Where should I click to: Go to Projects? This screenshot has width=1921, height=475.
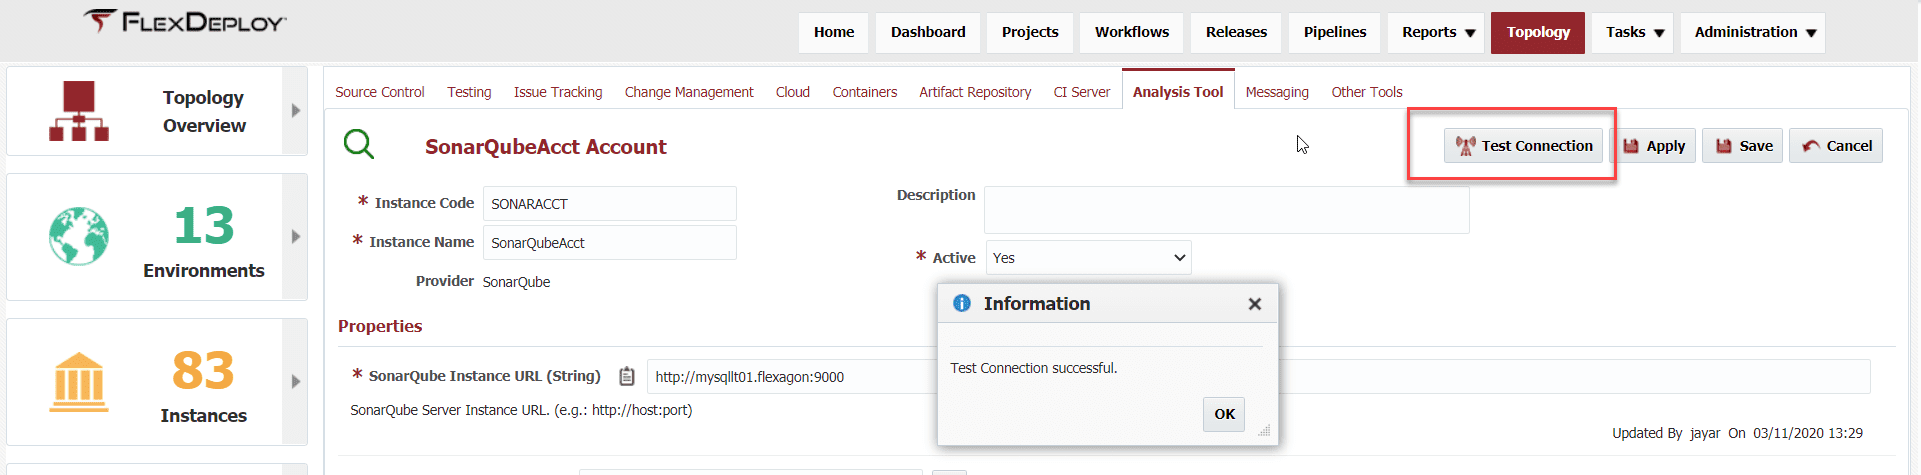tap(1030, 32)
